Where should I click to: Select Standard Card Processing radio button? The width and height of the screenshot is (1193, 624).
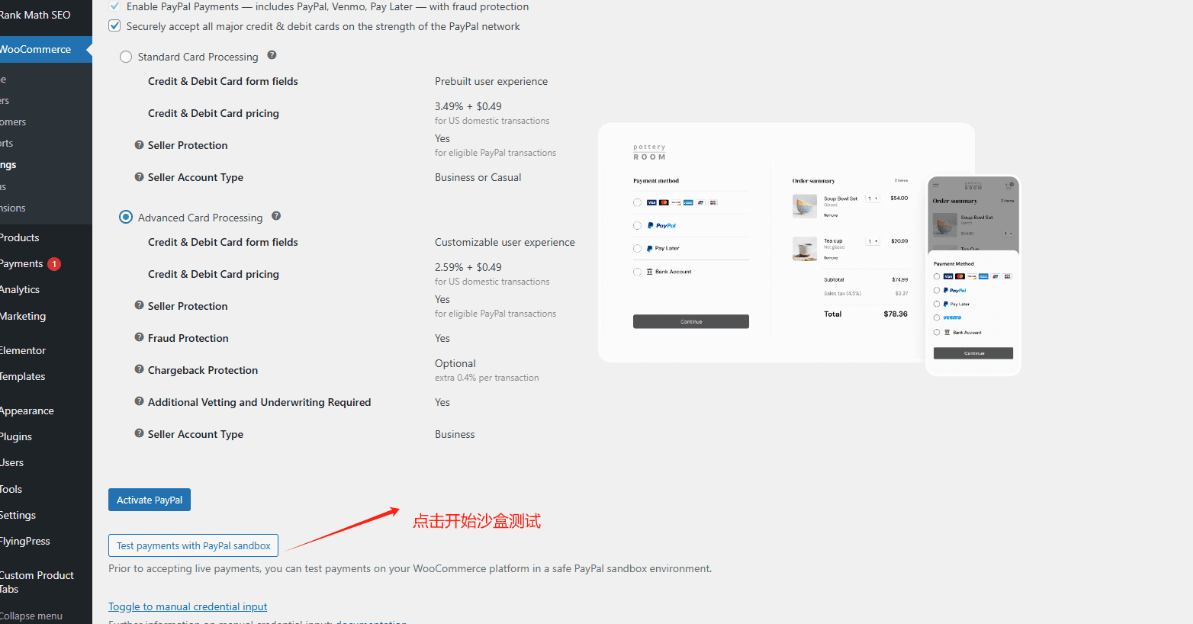tap(126, 57)
